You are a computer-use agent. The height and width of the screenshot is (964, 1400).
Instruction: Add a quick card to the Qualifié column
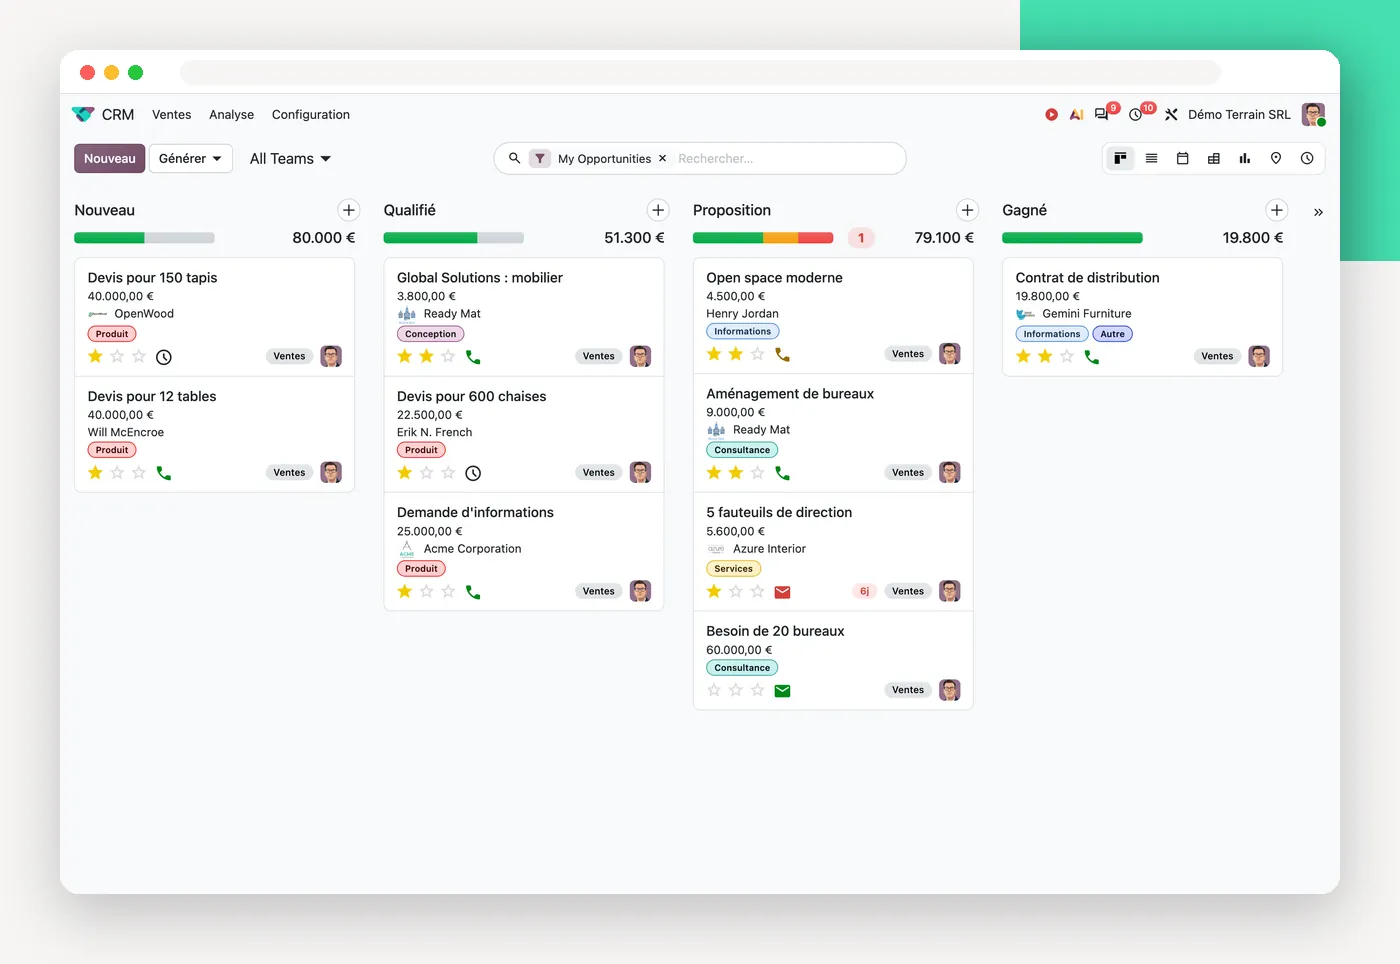tap(658, 210)
